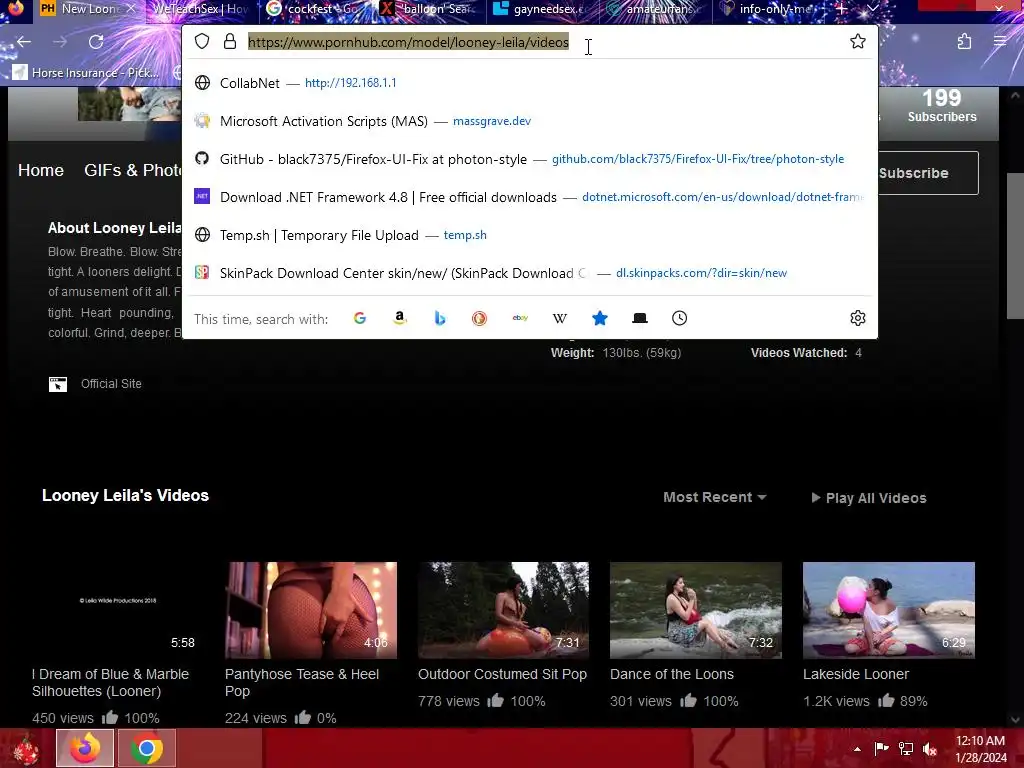Click the site security padlock icon
The width and height of the screenshot is (1024, 768).
[230, 42]
